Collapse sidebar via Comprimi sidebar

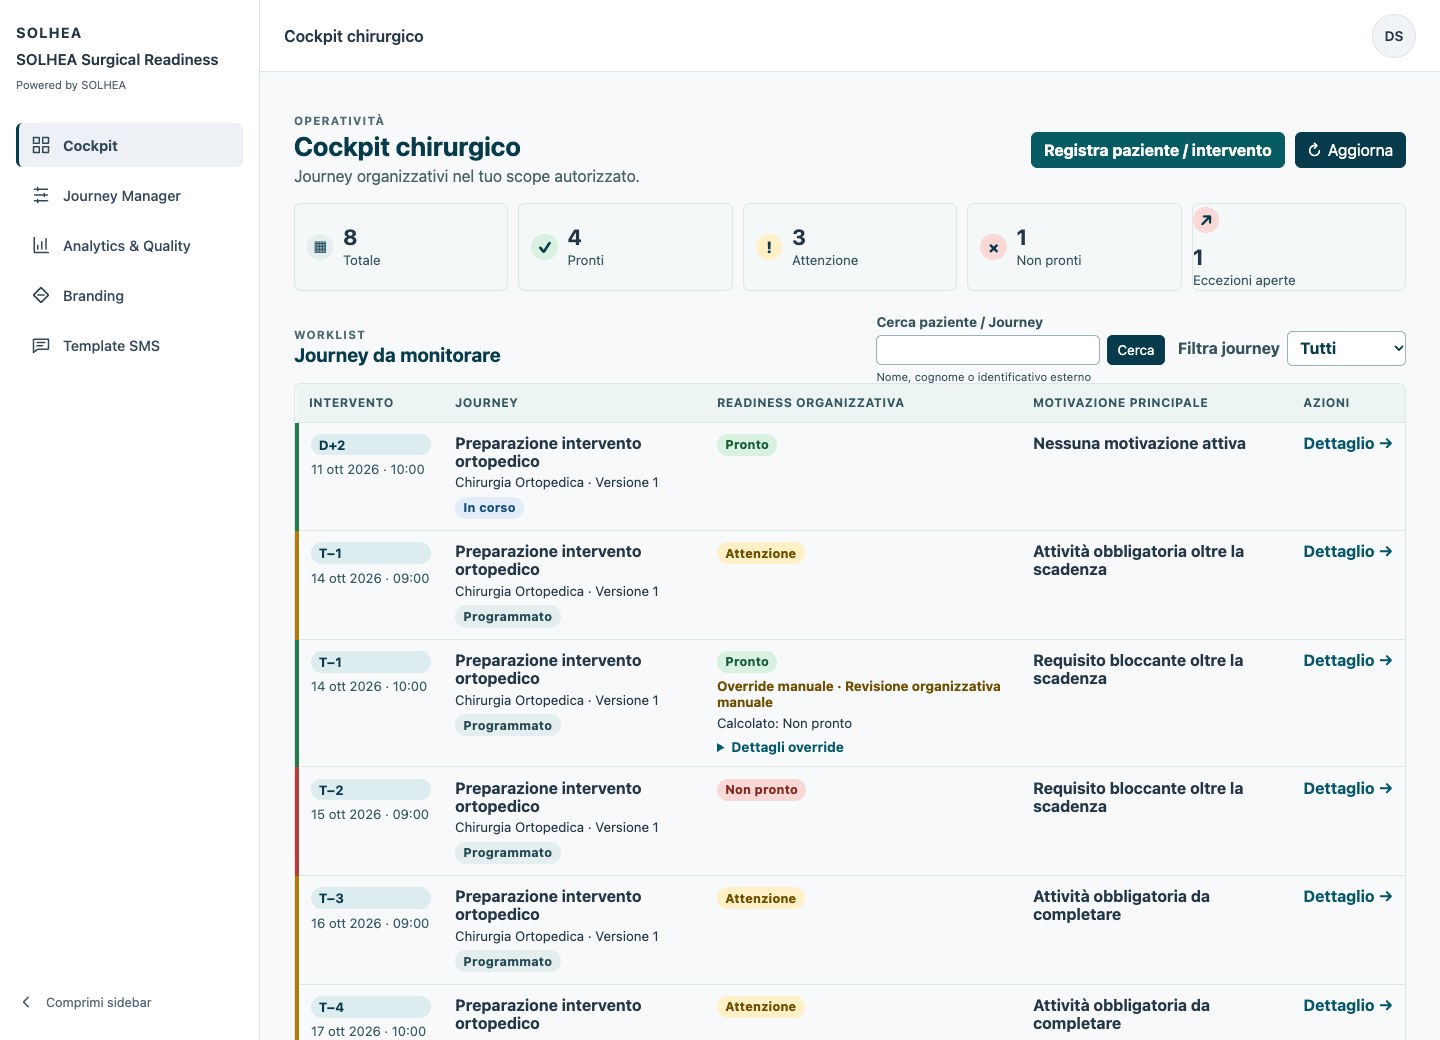click(x=87, y=1002)
